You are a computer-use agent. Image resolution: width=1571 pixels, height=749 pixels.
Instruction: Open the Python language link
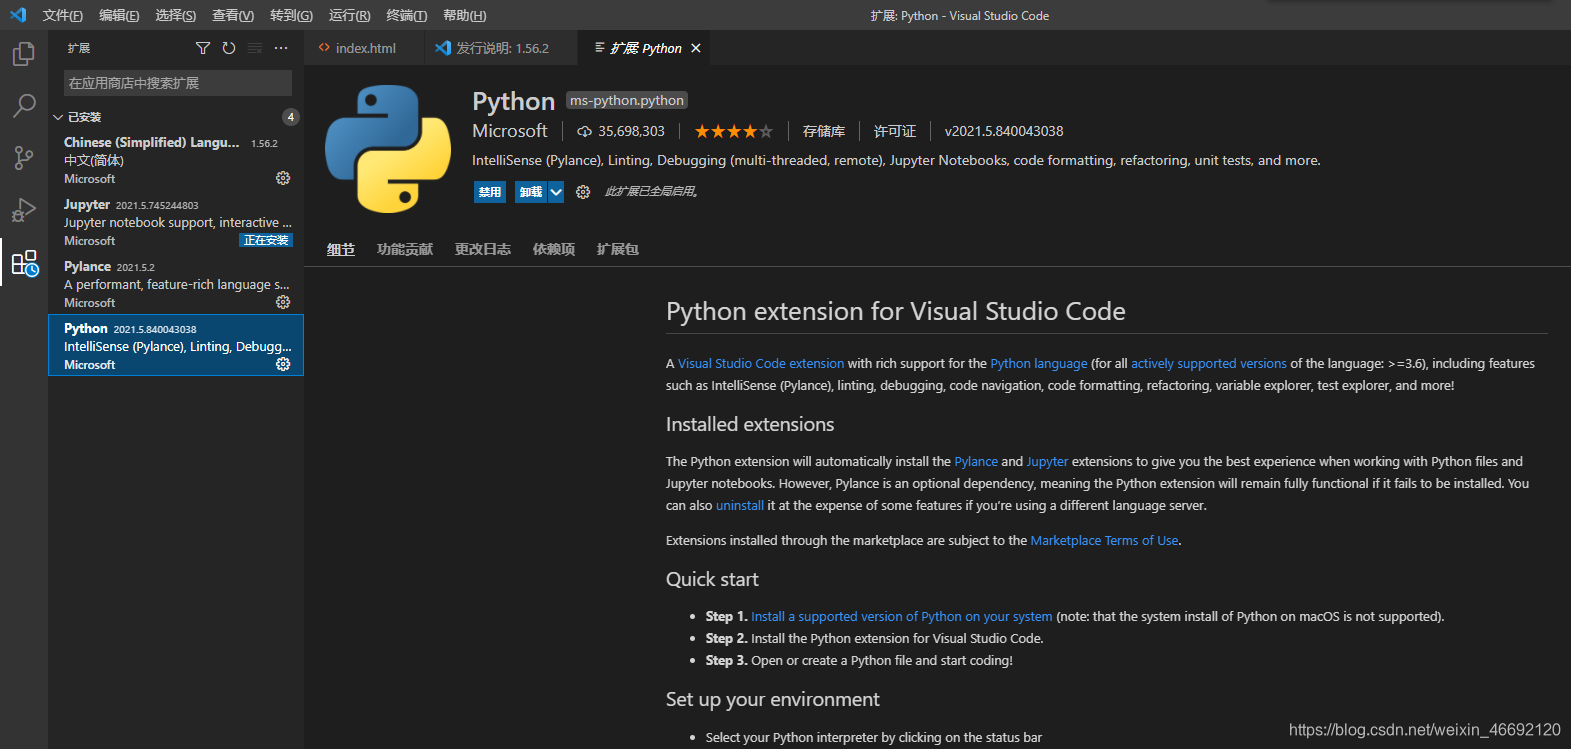point(1039,364)
